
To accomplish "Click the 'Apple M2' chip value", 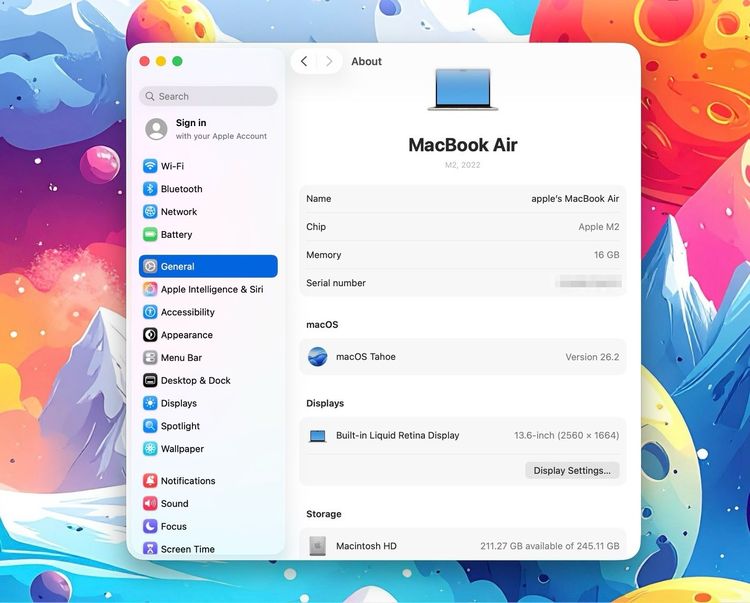I will point(598,227).
